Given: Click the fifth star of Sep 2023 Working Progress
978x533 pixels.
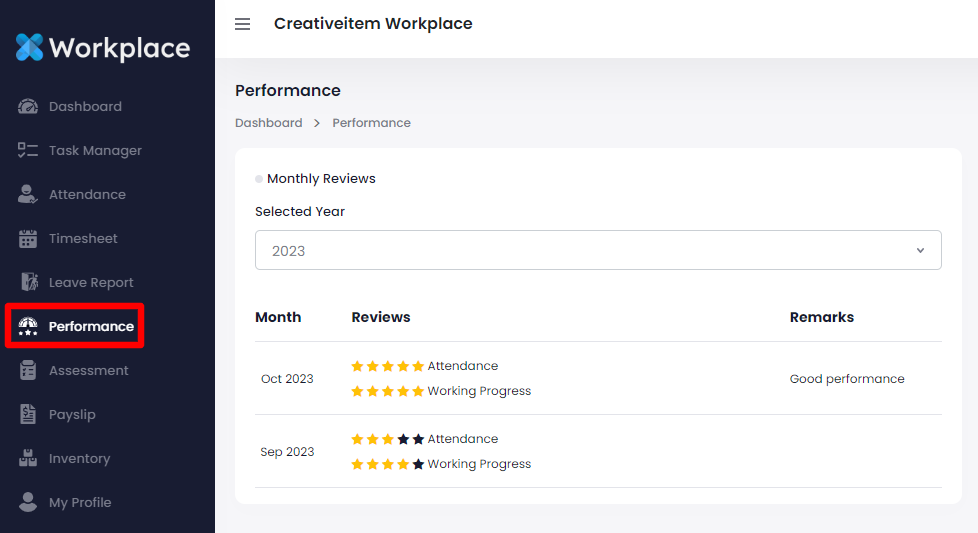Looking at the screenshot, I should click(418, 464).
